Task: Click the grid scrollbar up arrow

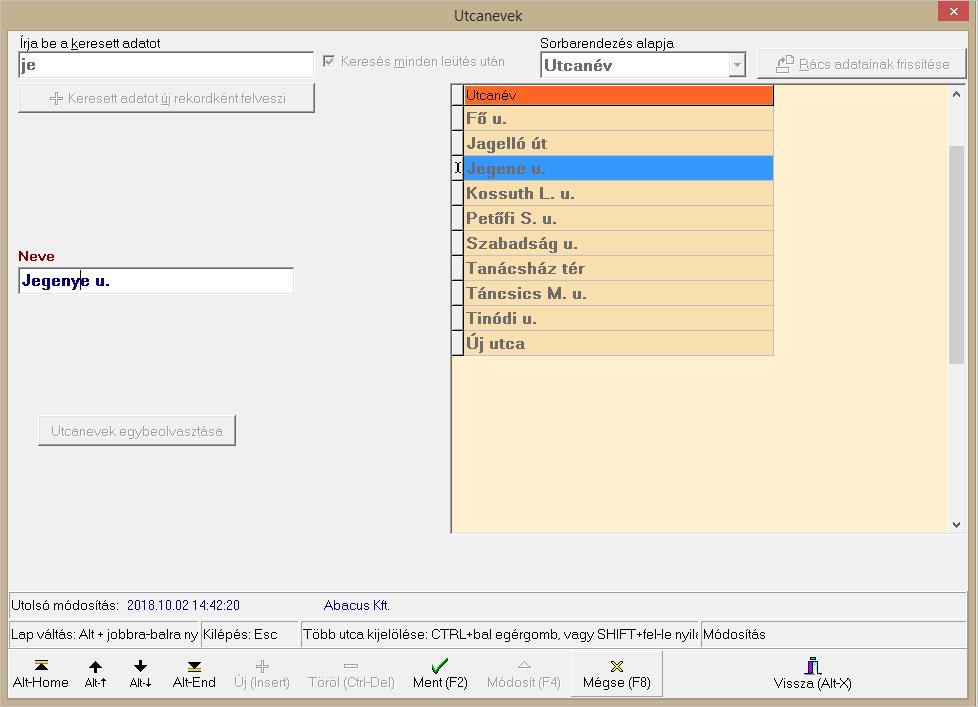Action: point(956,95)
